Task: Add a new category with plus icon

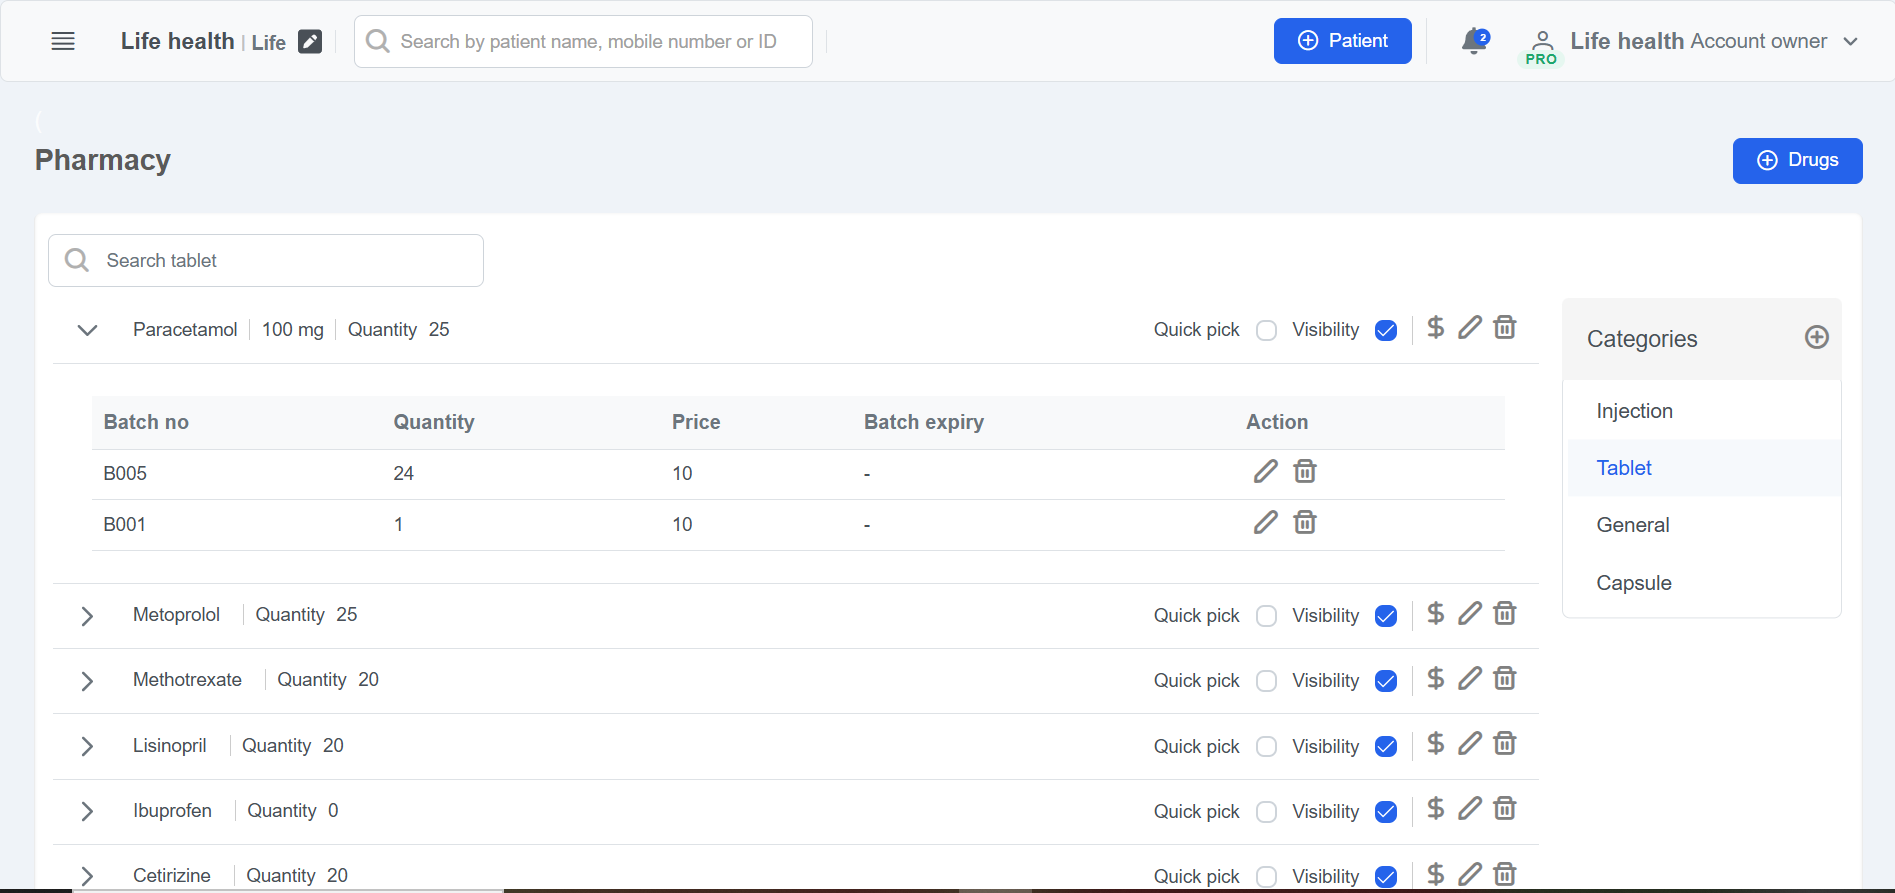Action: 1816,338
